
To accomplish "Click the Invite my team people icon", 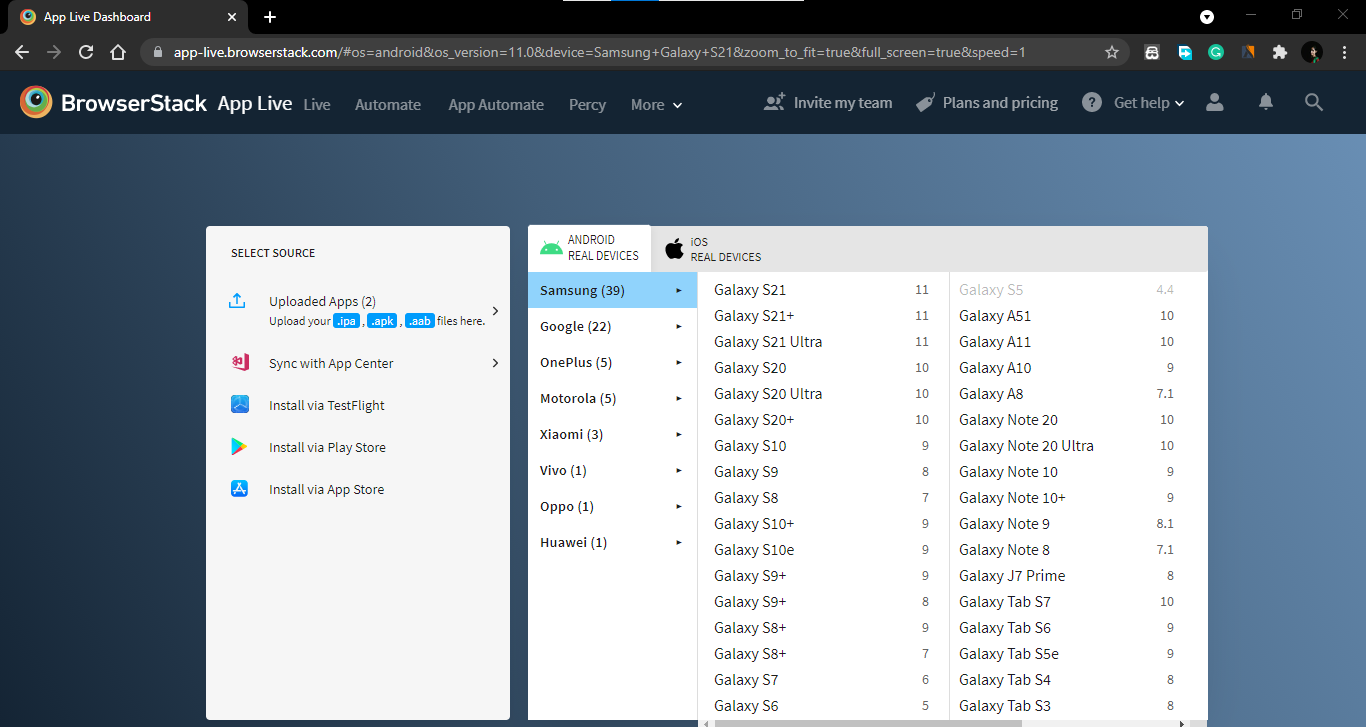I will (774, 102).
